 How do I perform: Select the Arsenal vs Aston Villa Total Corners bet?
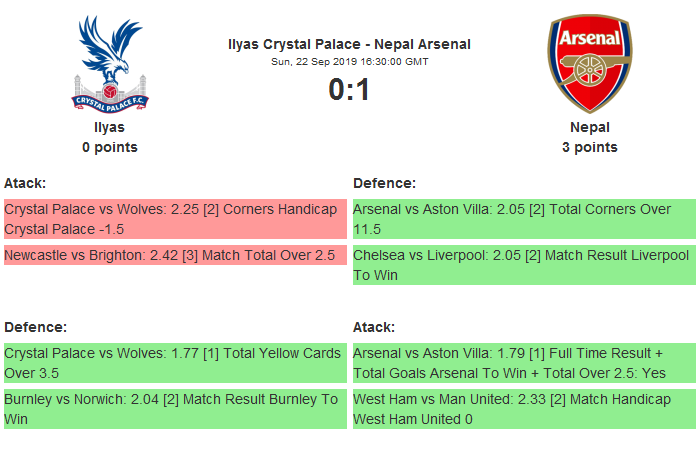[524, 219]
